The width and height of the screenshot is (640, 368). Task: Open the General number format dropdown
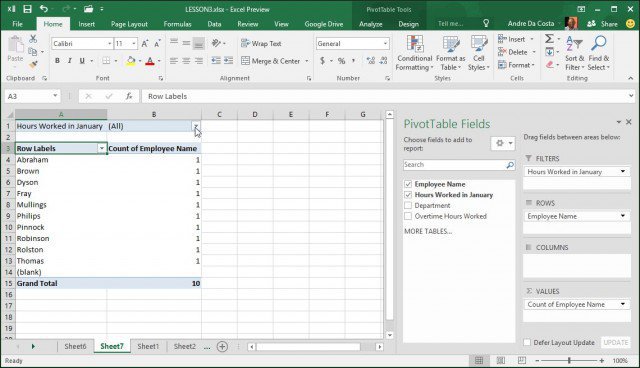pos(385,43)
